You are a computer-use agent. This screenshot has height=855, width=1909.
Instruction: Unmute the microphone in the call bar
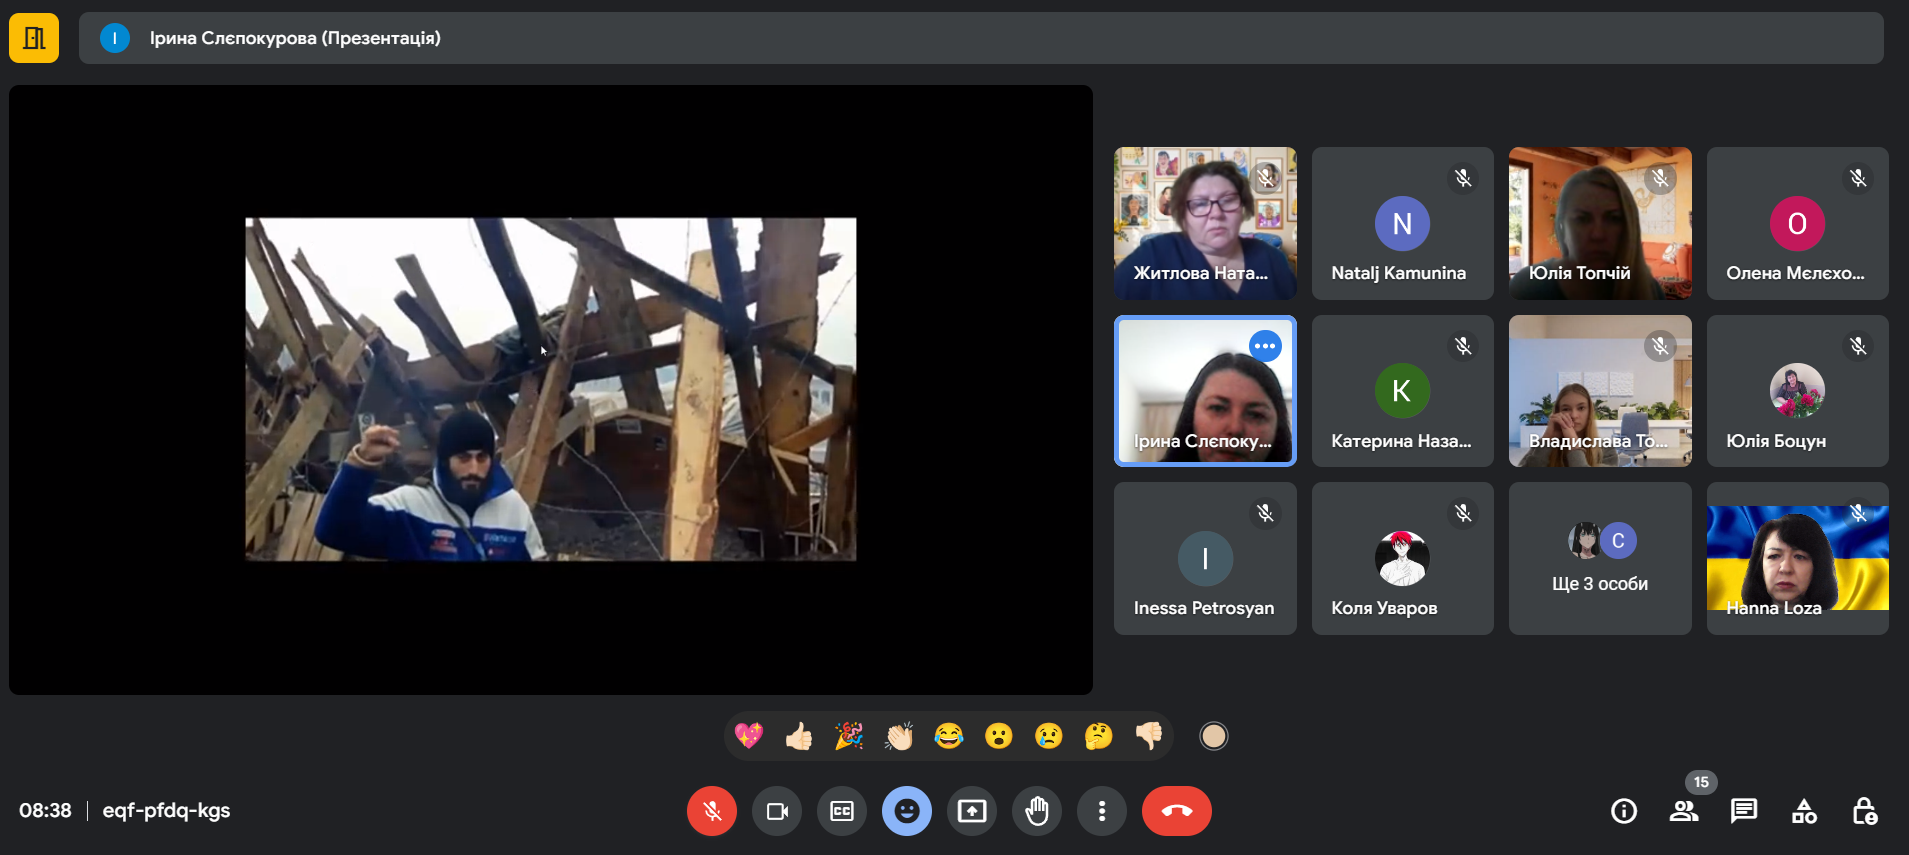coord(711,811)
